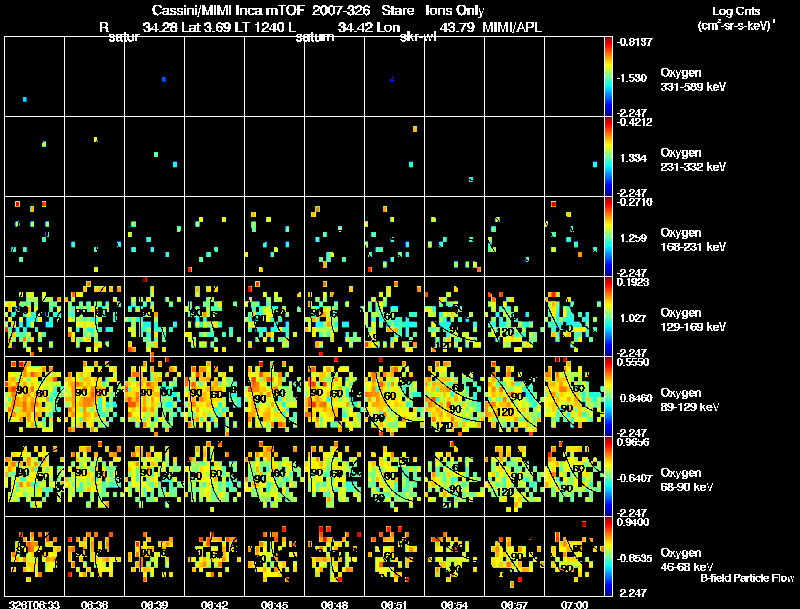Click the date '2007-326' in the title
This screenshot has width=800, height=609.
[341, 11]
